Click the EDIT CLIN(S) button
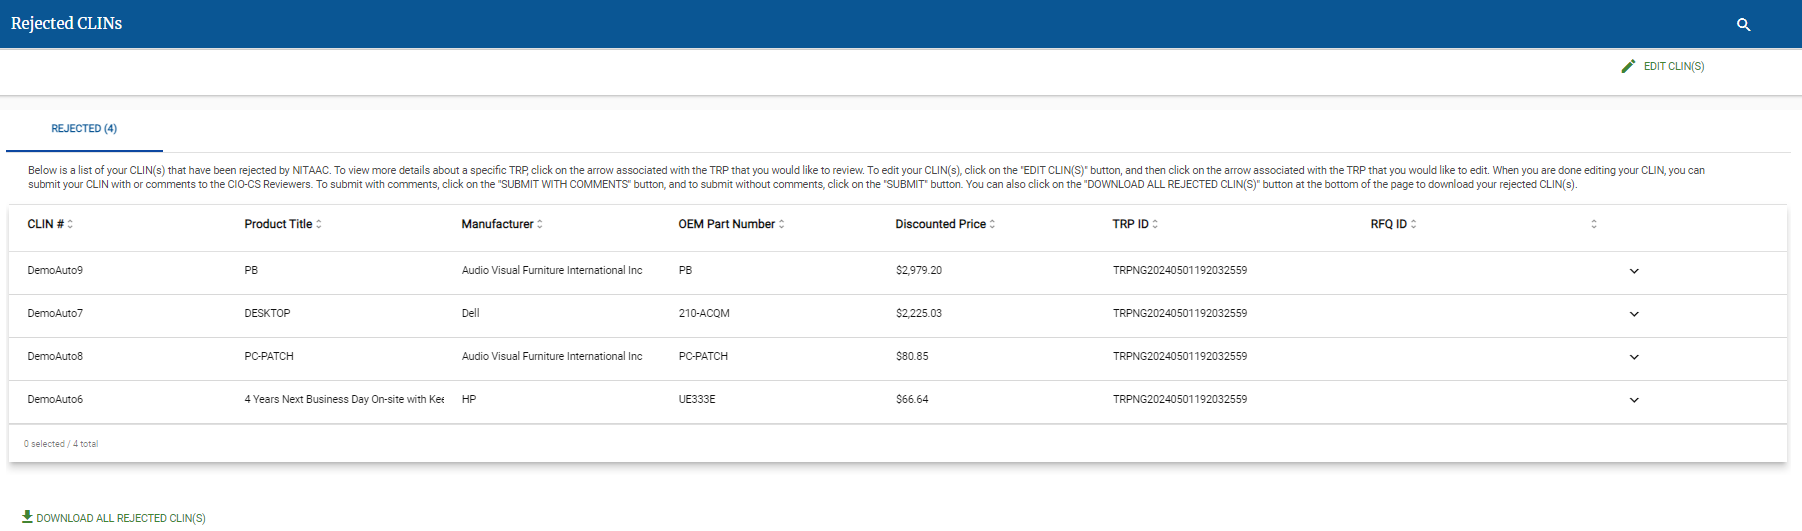1802x531 pixels. (1673, 66)
